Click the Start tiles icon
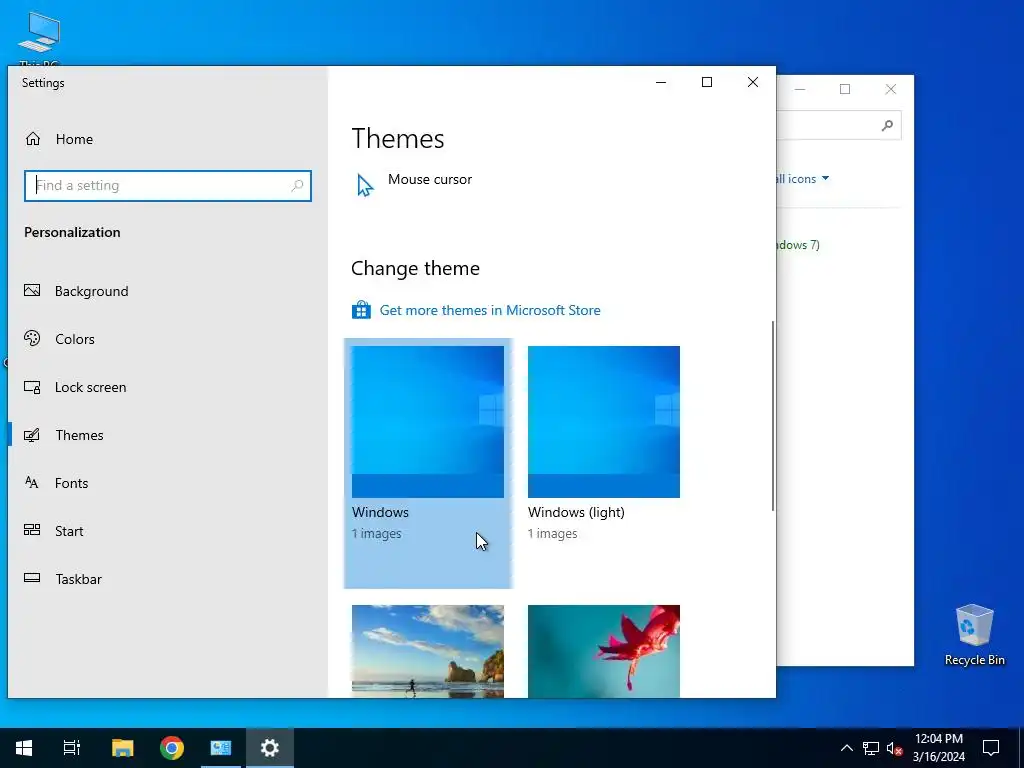 32,530
